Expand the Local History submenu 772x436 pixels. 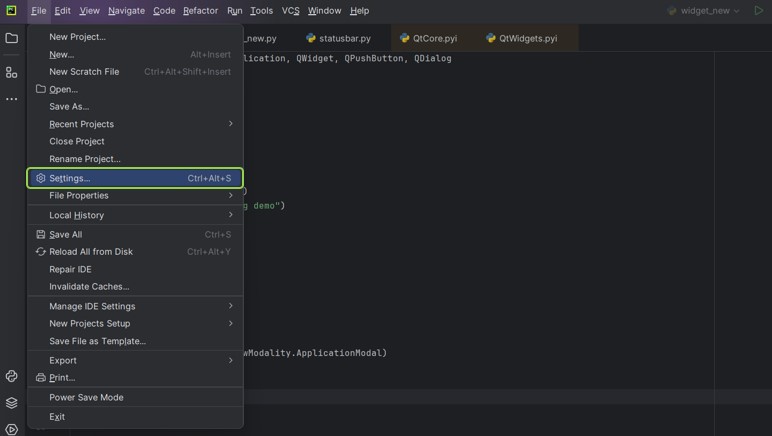pos(135,215)
